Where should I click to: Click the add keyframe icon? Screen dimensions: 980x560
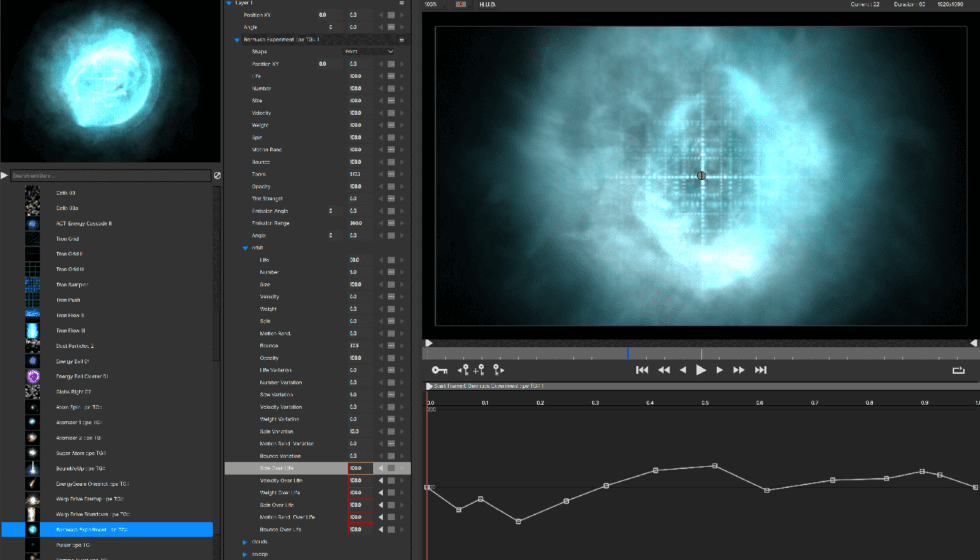480,370
